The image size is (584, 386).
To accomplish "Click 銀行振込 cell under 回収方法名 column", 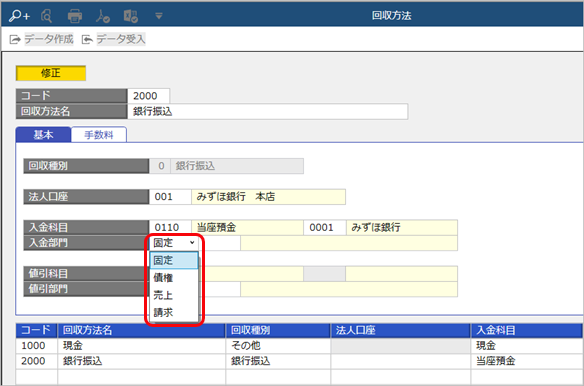I will [142, 361].
